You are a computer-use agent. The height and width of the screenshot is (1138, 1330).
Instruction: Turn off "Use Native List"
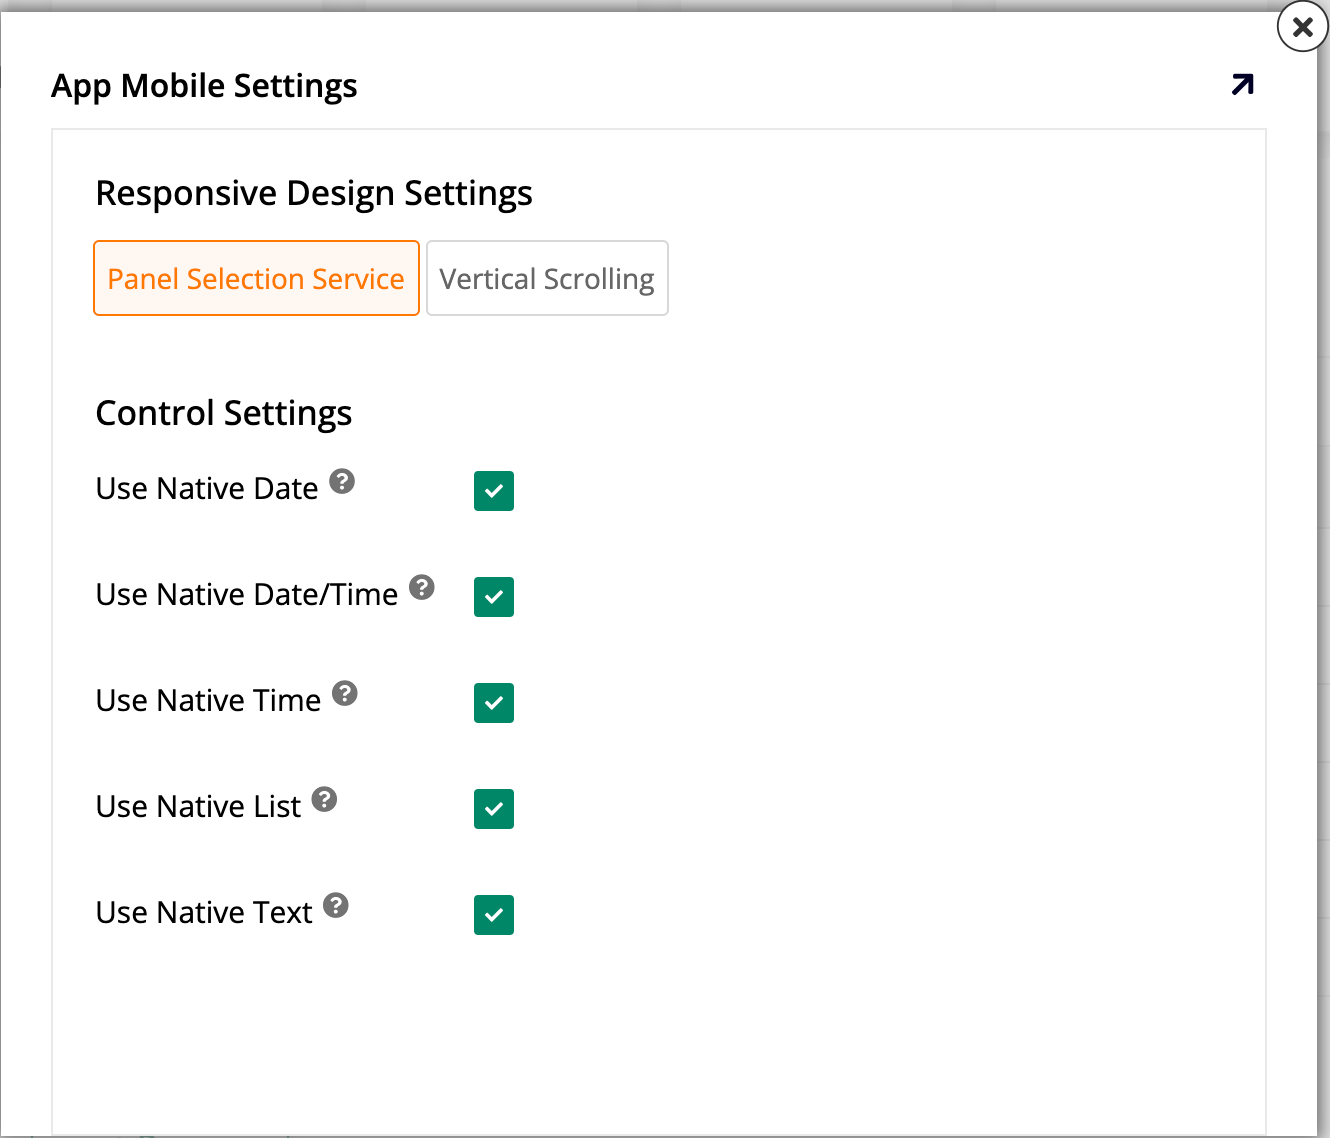click(x=493, y=809)
